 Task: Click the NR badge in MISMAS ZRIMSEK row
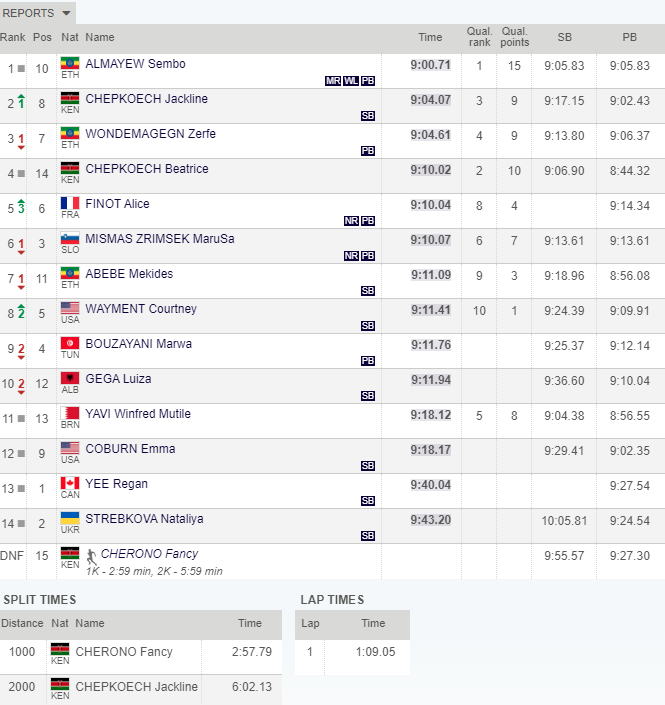(x=351, y=256)
